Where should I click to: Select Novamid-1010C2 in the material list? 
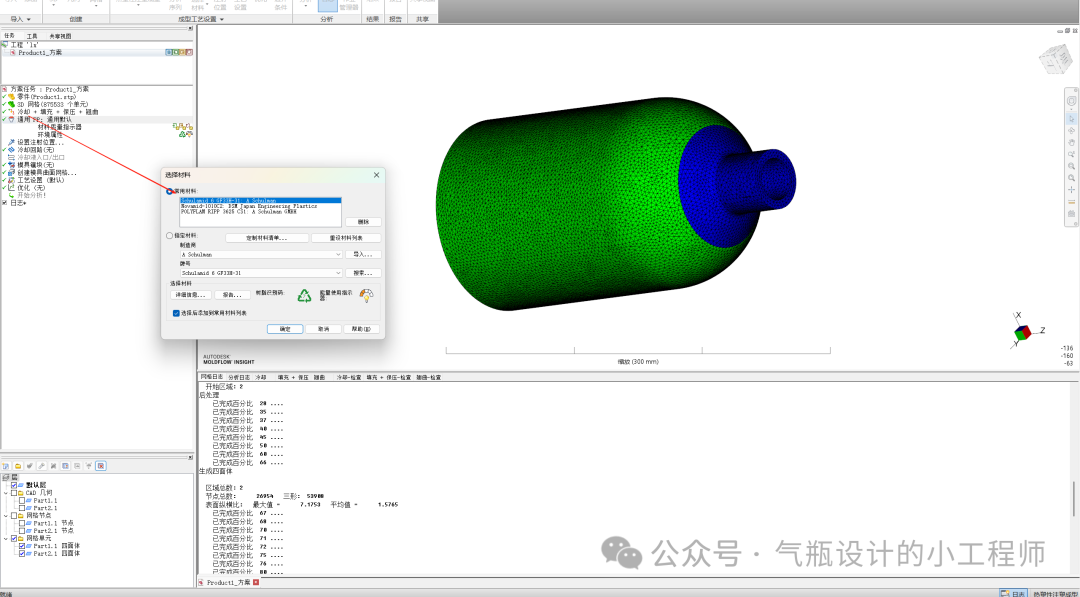(260, 206)
